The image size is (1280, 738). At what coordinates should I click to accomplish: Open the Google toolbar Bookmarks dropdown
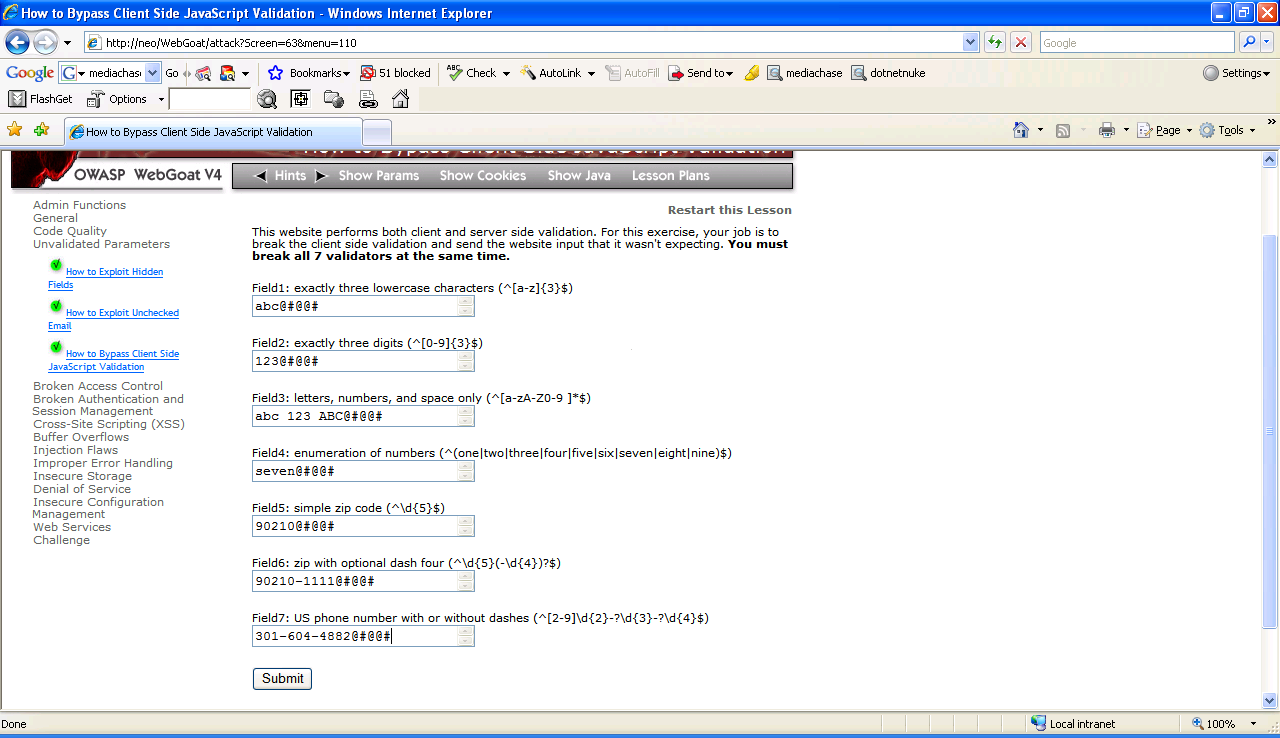click(309, 73)
